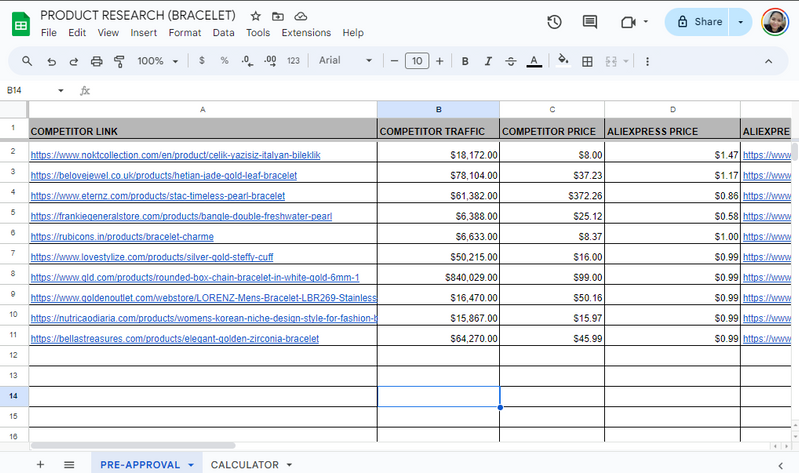Search the menus magnifier icon
This screenshot has width=799, height=473.
tap(27, 61)
